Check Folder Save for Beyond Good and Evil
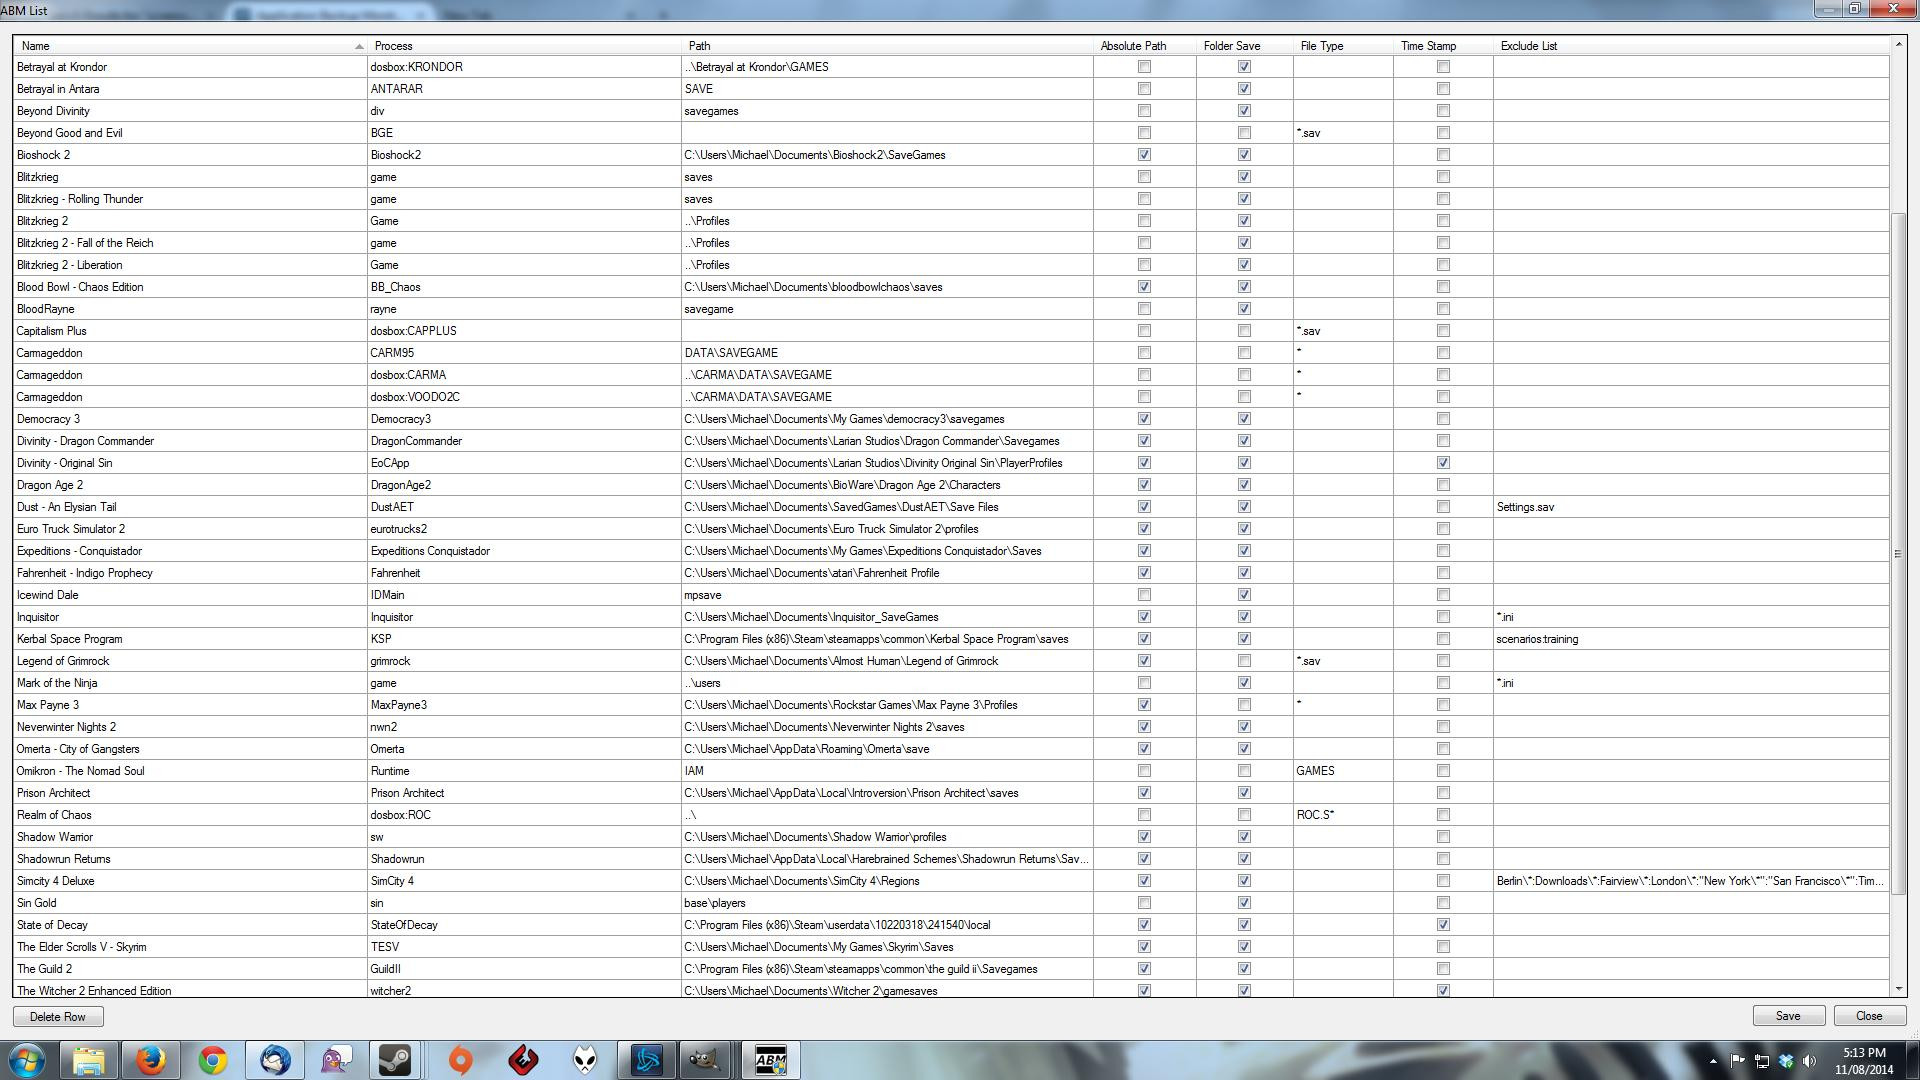Viewport: 1920px width, 1080px height. [x=1244, y=133]
